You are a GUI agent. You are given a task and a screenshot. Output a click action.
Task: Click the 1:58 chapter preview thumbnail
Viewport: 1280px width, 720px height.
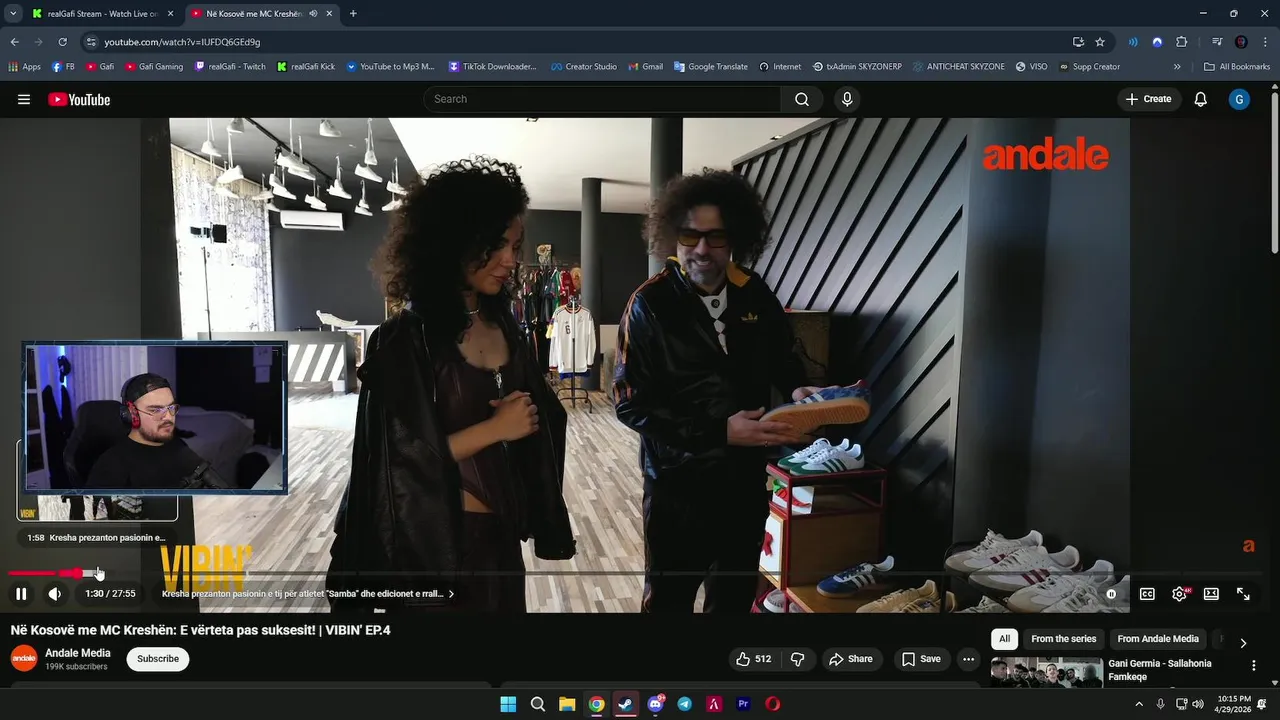coord(97,507)
